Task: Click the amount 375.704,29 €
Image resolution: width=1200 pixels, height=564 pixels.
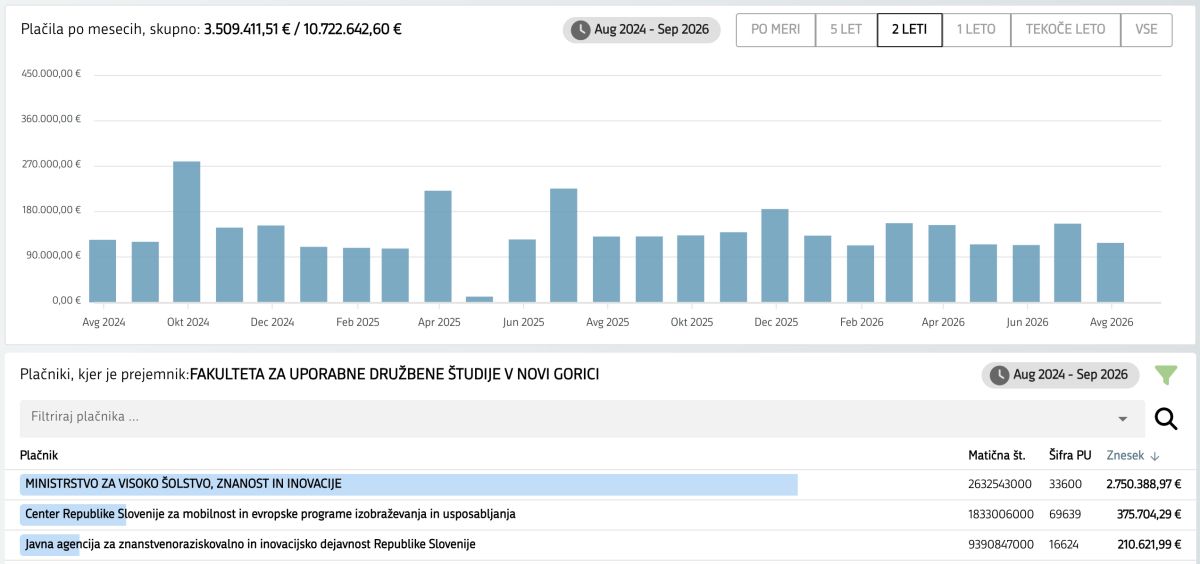Action: click(x=1149, y=514)
